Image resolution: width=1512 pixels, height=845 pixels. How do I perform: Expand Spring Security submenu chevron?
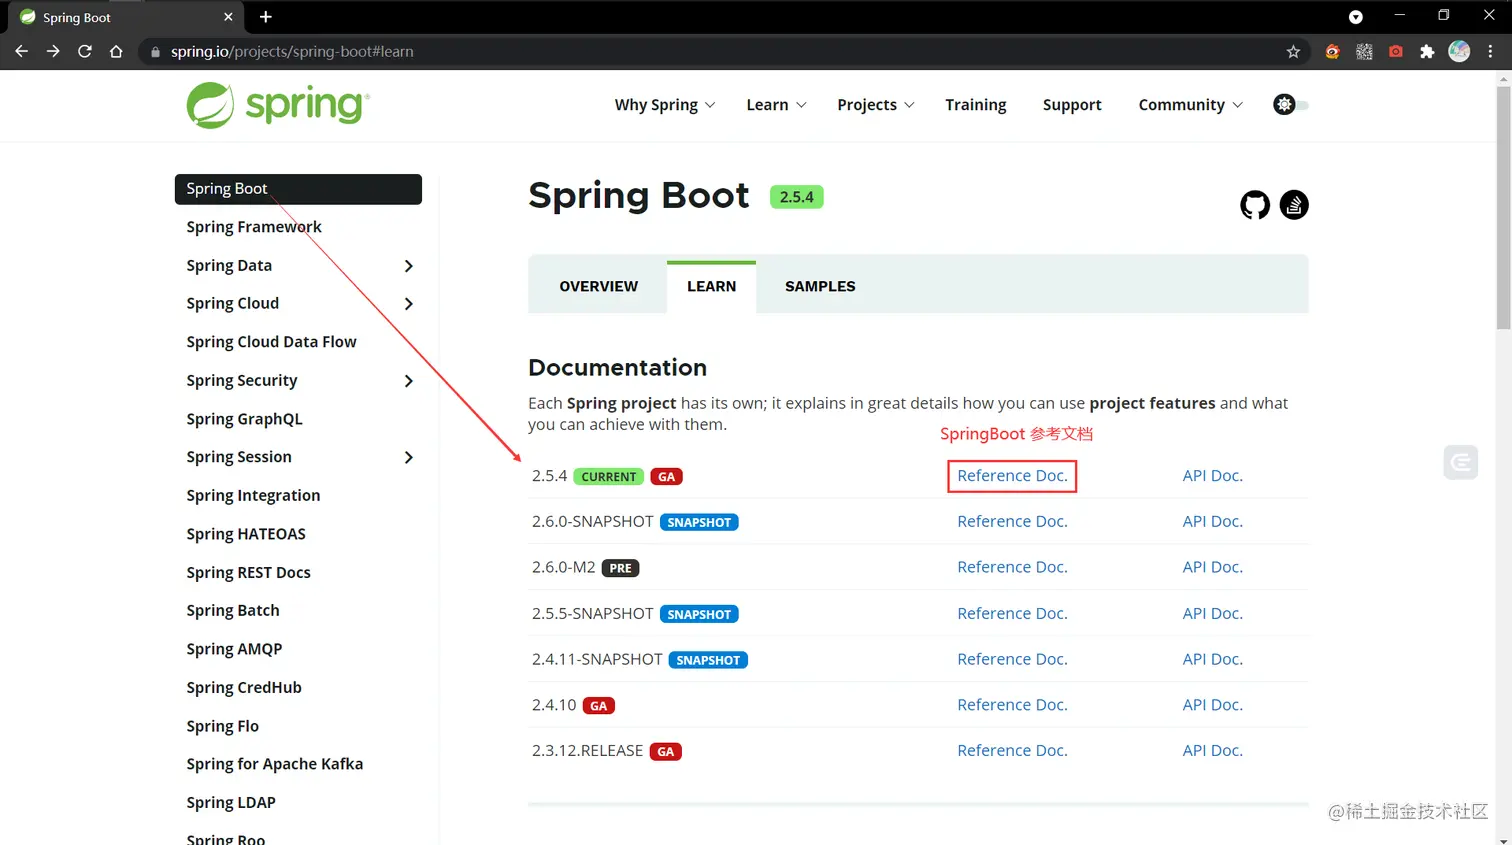click(x=408, y=381)
